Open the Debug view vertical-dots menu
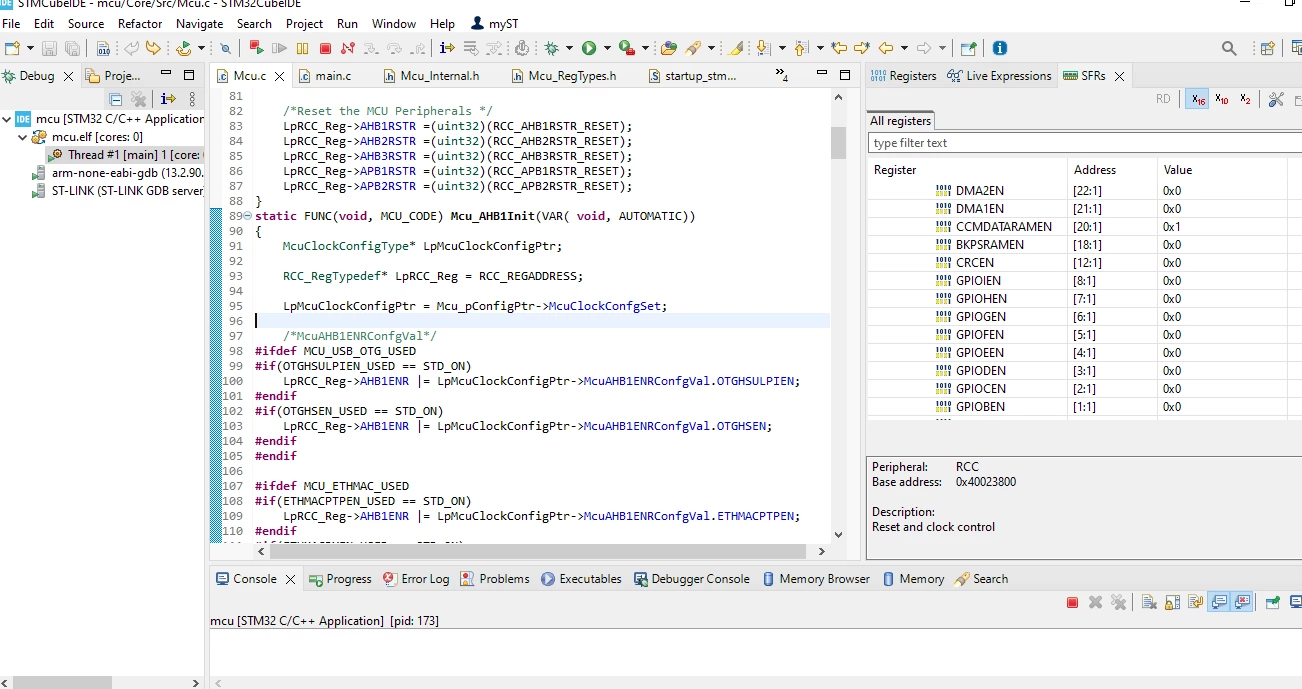The width and height of the screenshot is (1302, 689). (x=193, y=99)
